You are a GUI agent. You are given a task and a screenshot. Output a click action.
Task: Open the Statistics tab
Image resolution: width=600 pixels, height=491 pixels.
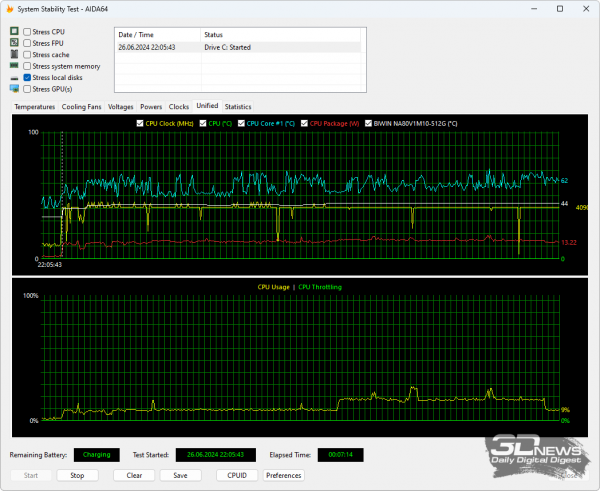(238, 106)
